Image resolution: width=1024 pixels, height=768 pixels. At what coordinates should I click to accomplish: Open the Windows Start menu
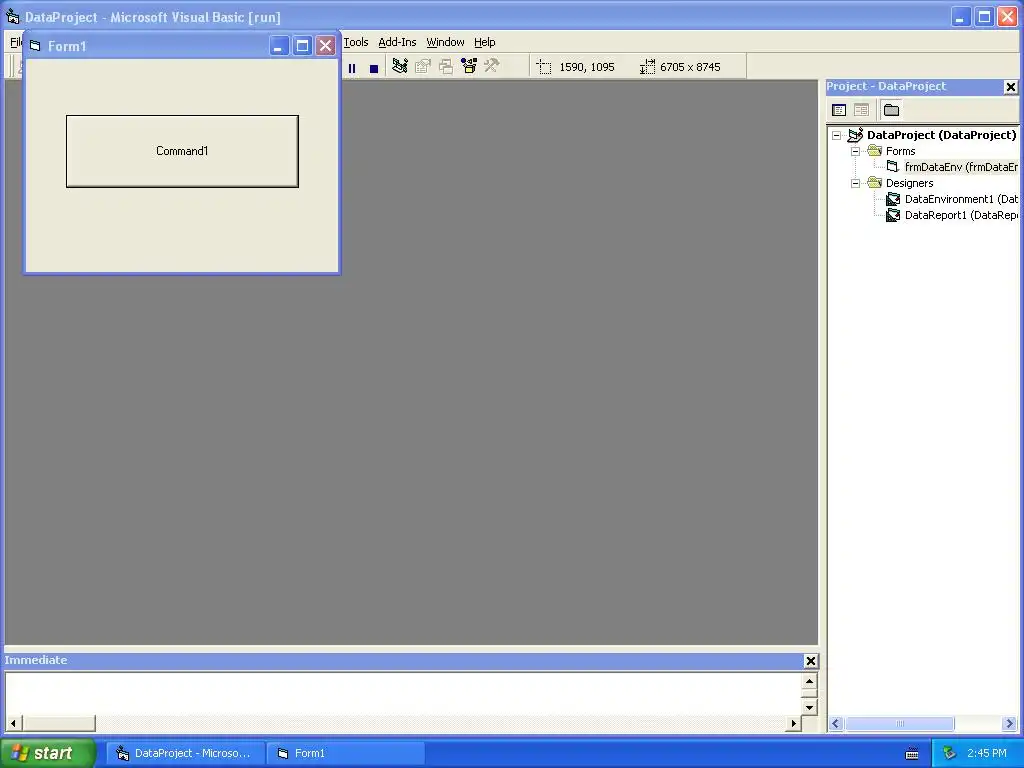[x=48, y=753]
